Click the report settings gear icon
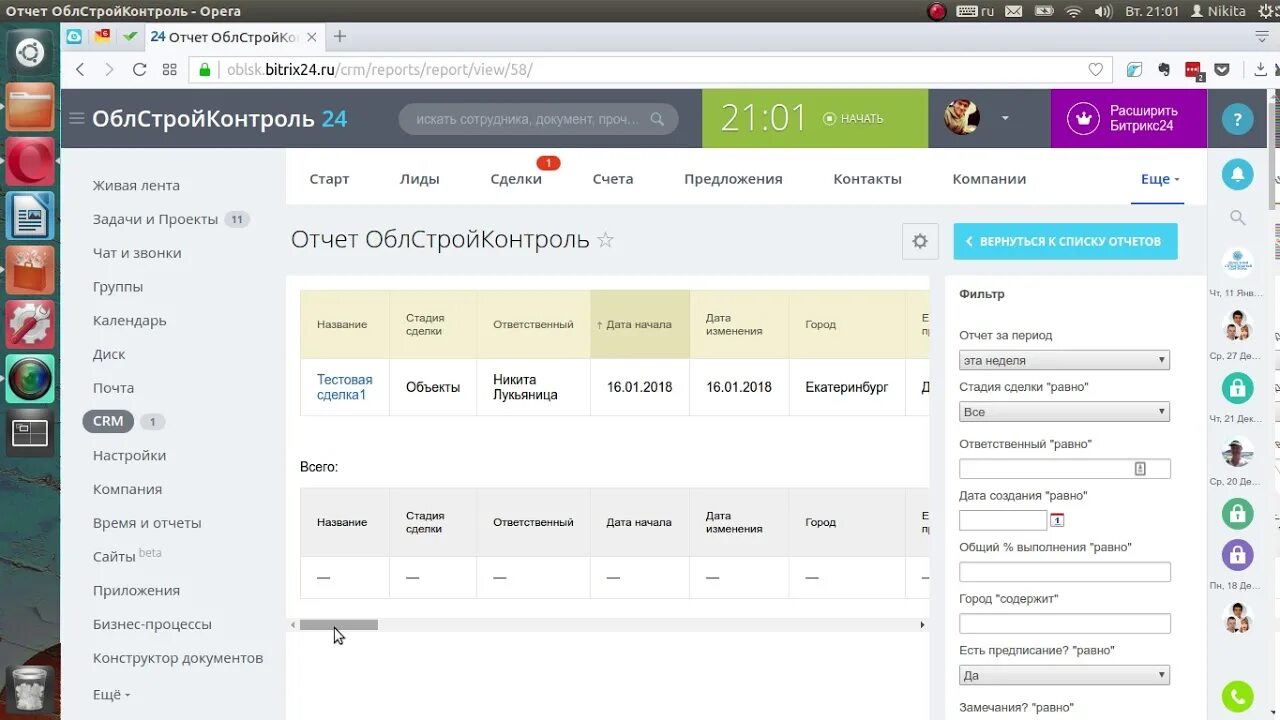Image resolution: width=1280 pixels, height=720 pixels. pos(920,241)
